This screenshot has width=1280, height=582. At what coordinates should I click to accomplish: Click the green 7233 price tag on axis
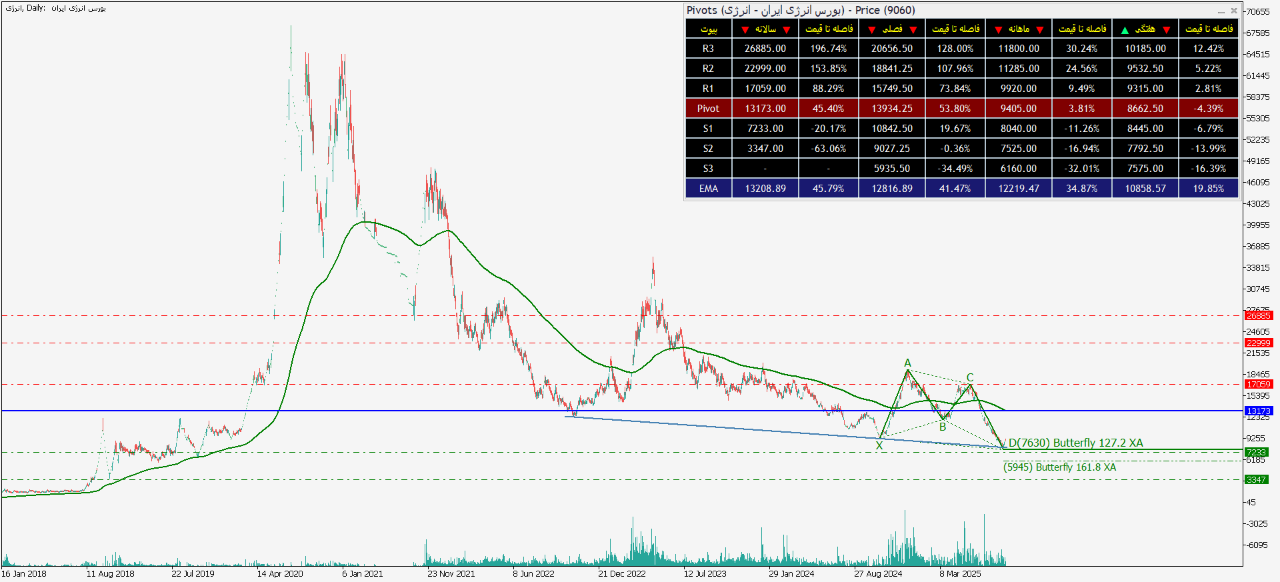point(1257,453)
